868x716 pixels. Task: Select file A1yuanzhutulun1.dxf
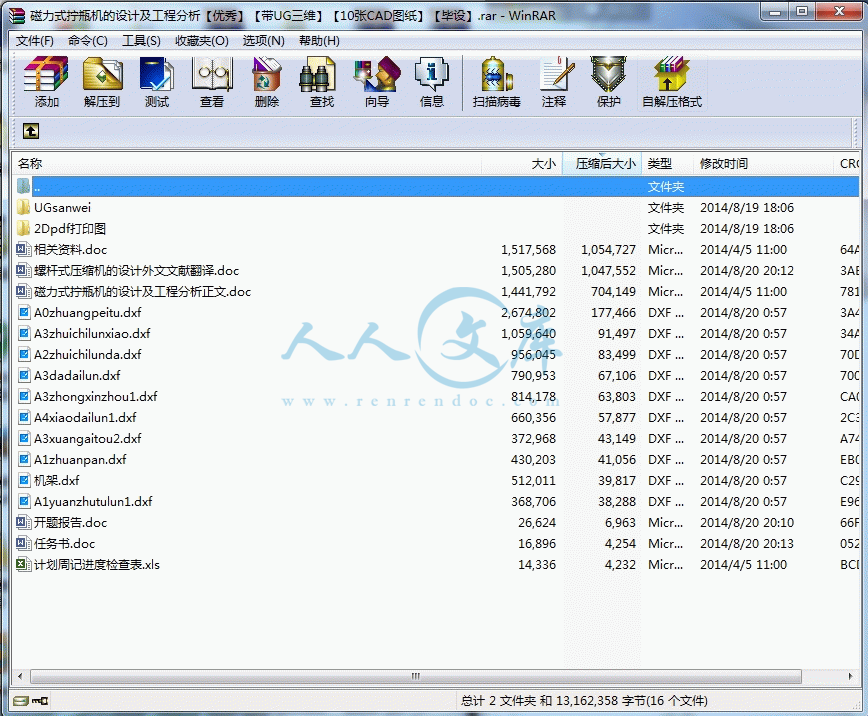click(93, 502)
